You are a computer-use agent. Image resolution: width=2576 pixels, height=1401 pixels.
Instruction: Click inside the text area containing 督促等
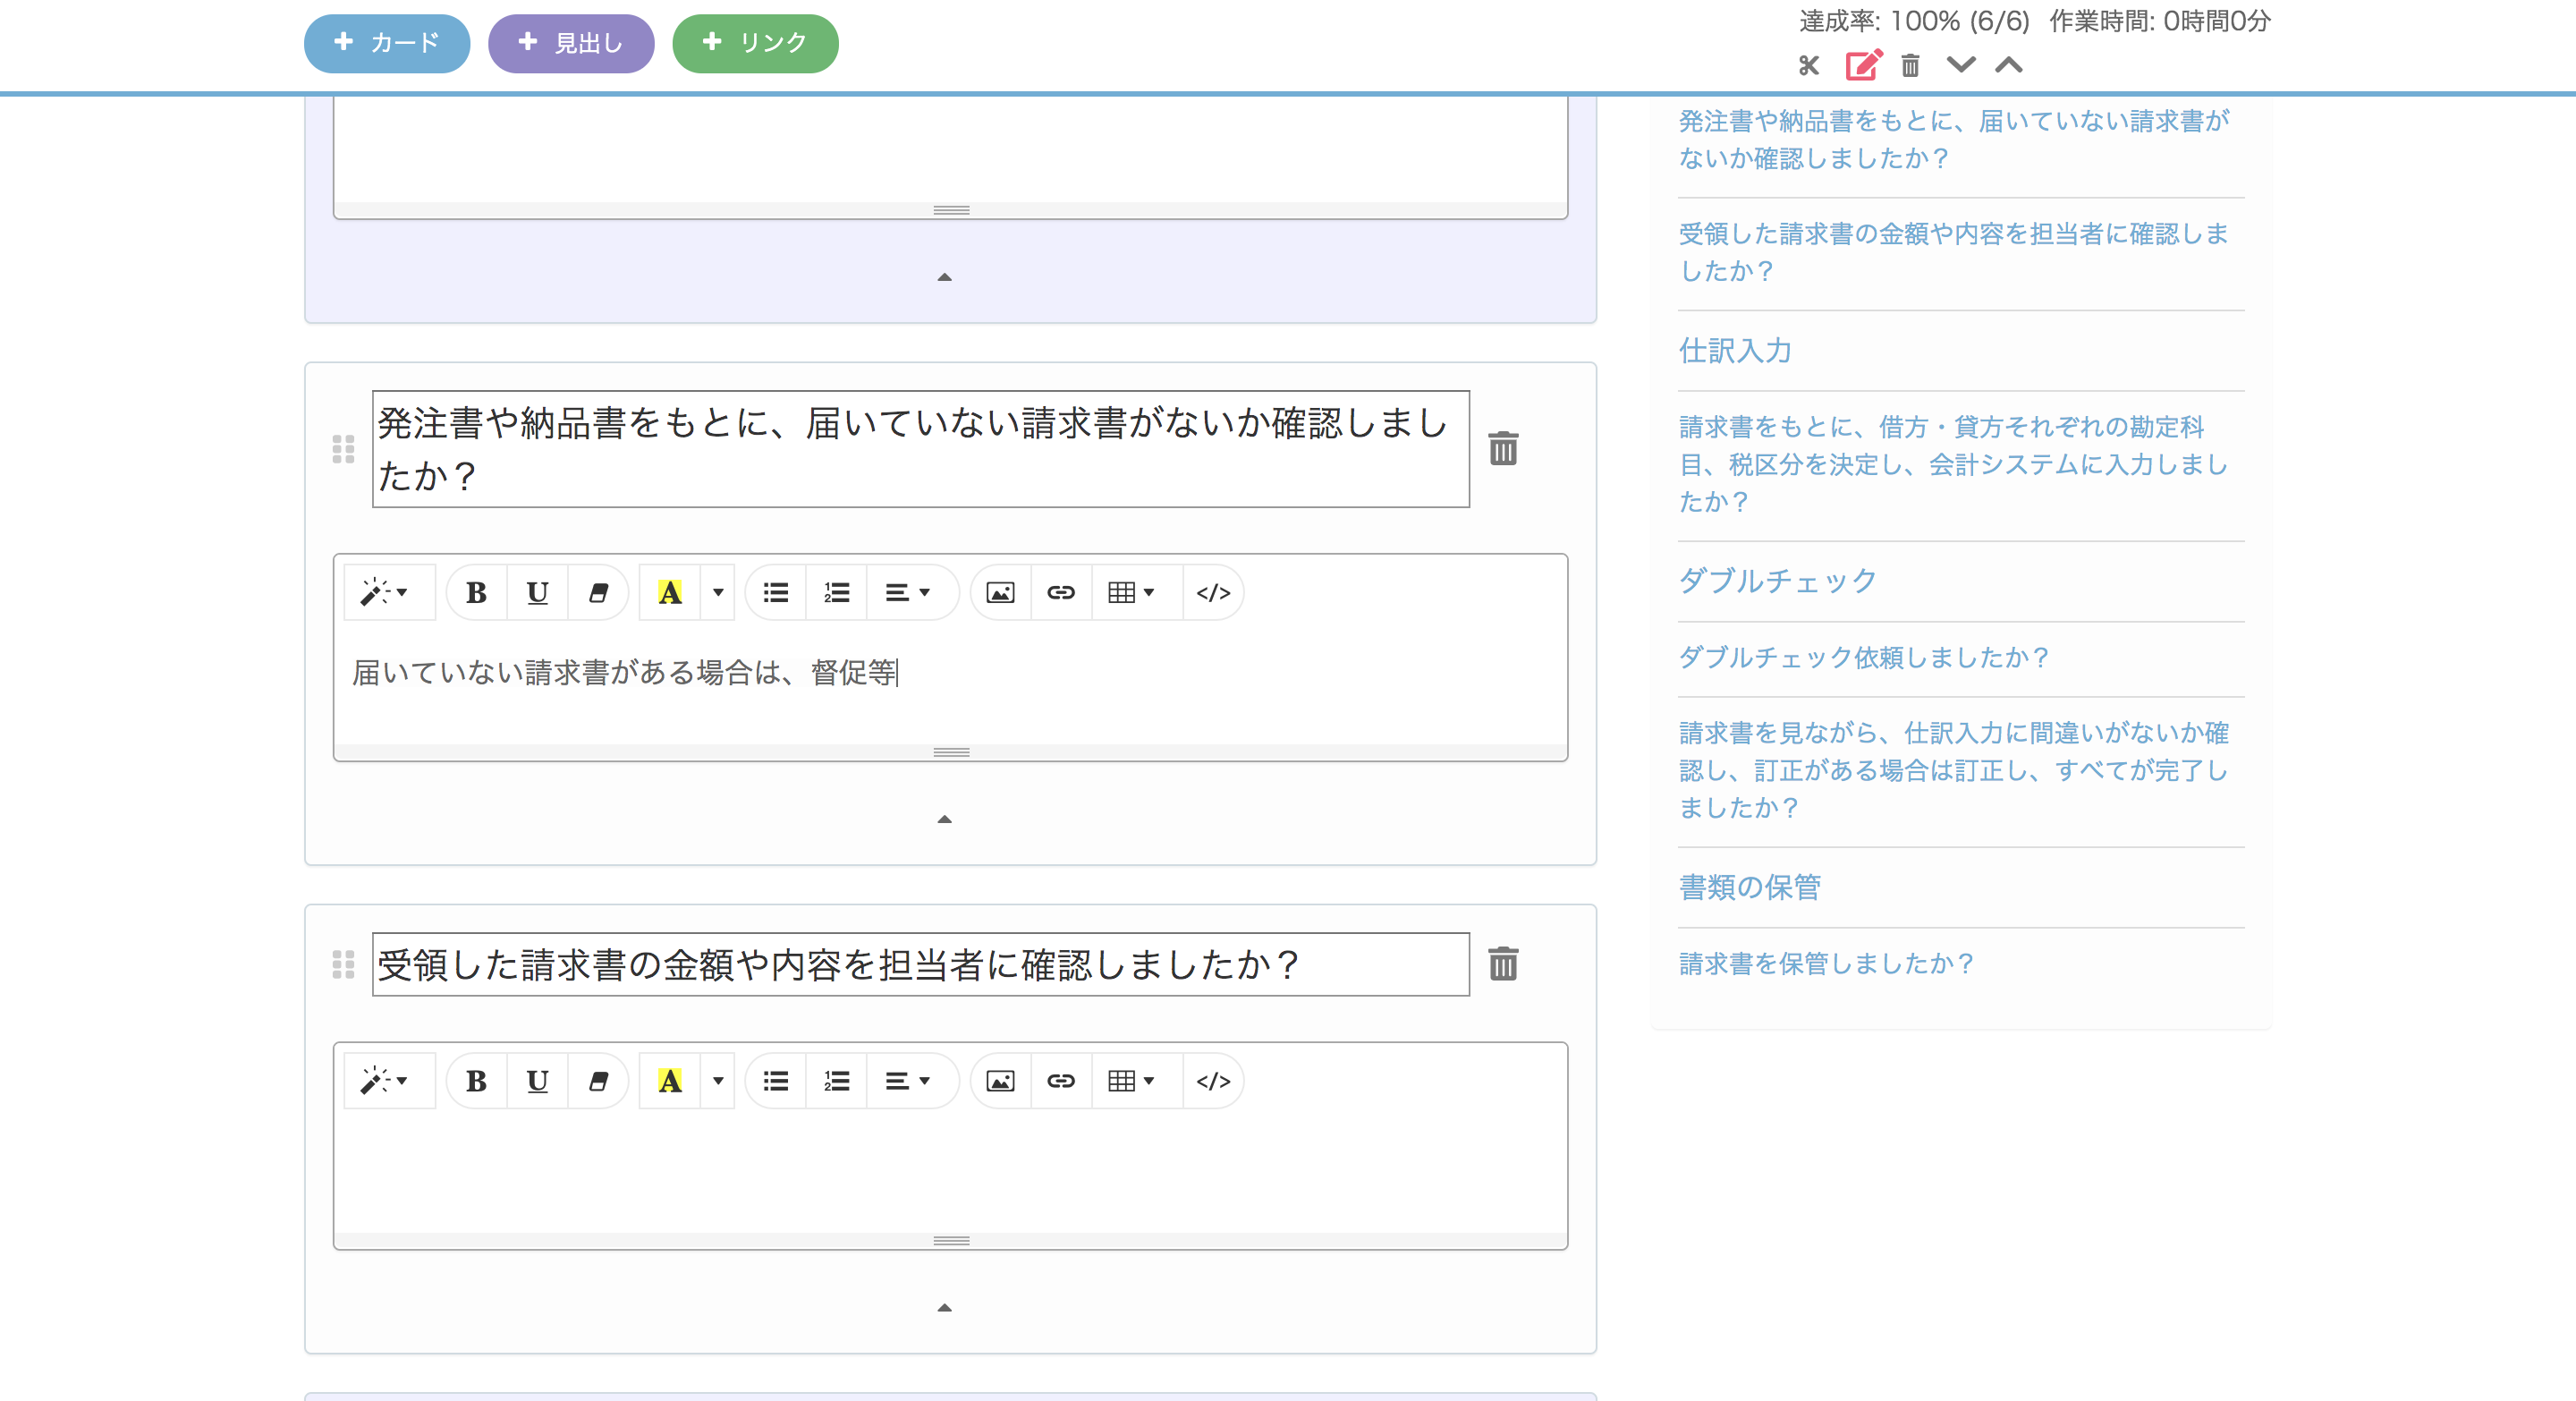(950, 688)
